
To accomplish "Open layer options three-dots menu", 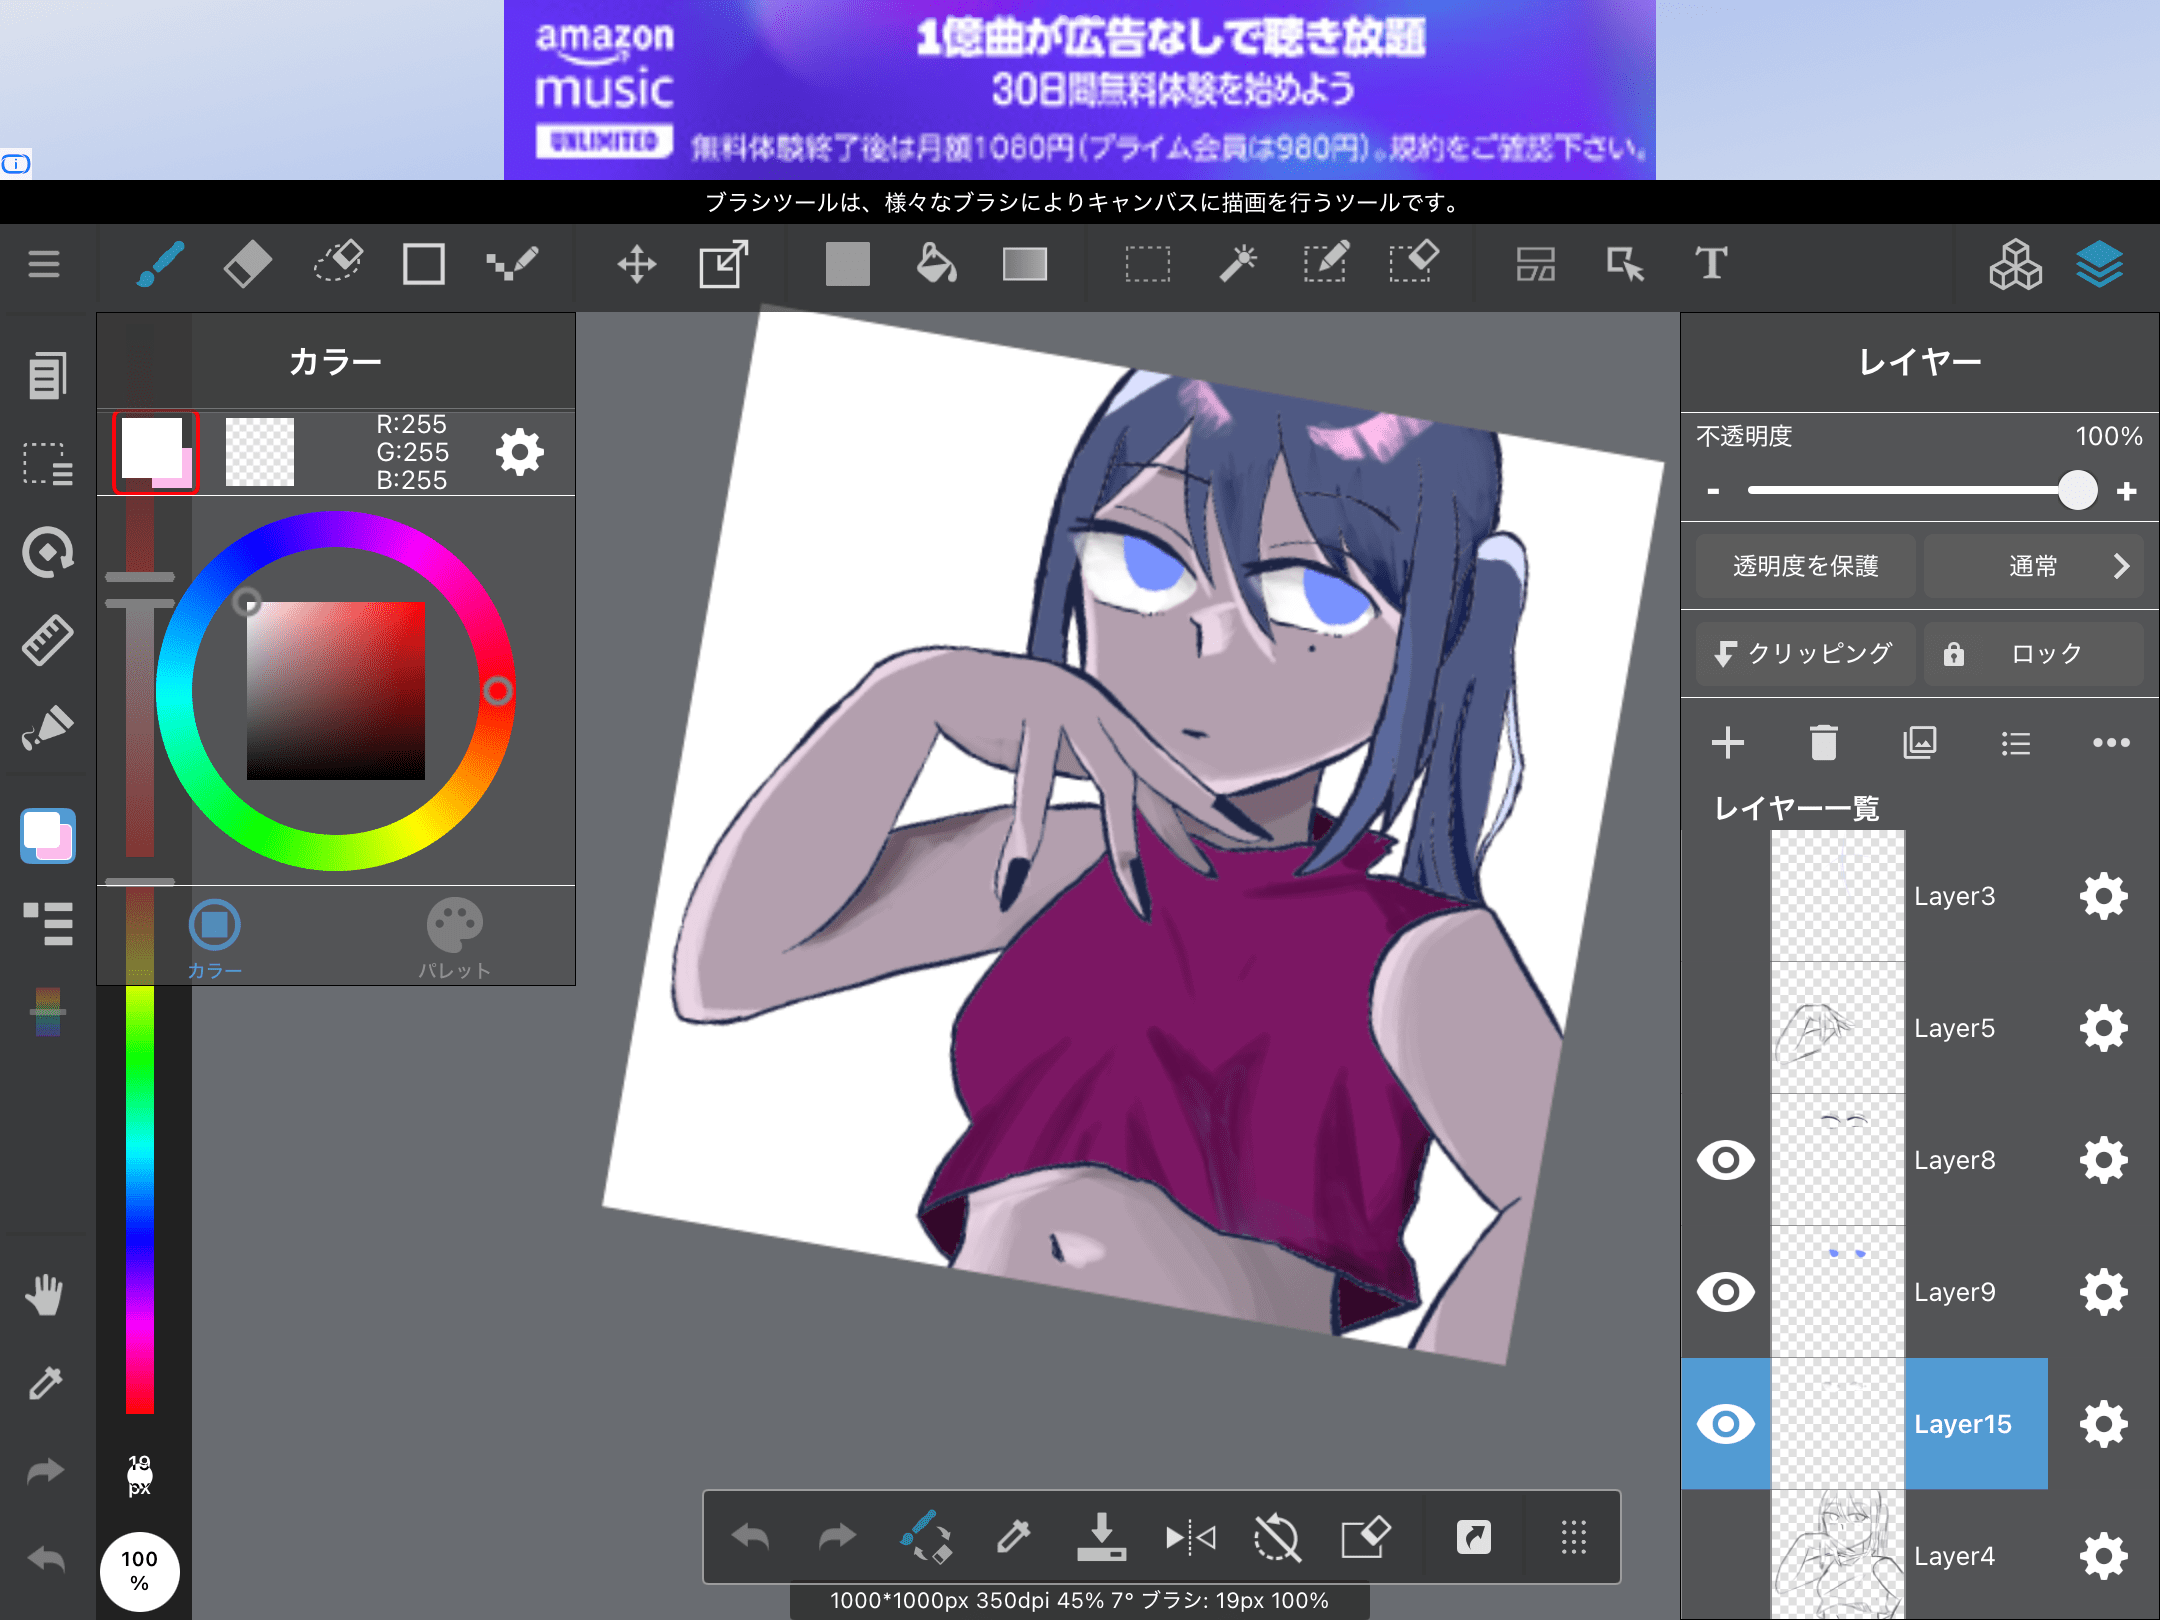I will [2110, 743].
